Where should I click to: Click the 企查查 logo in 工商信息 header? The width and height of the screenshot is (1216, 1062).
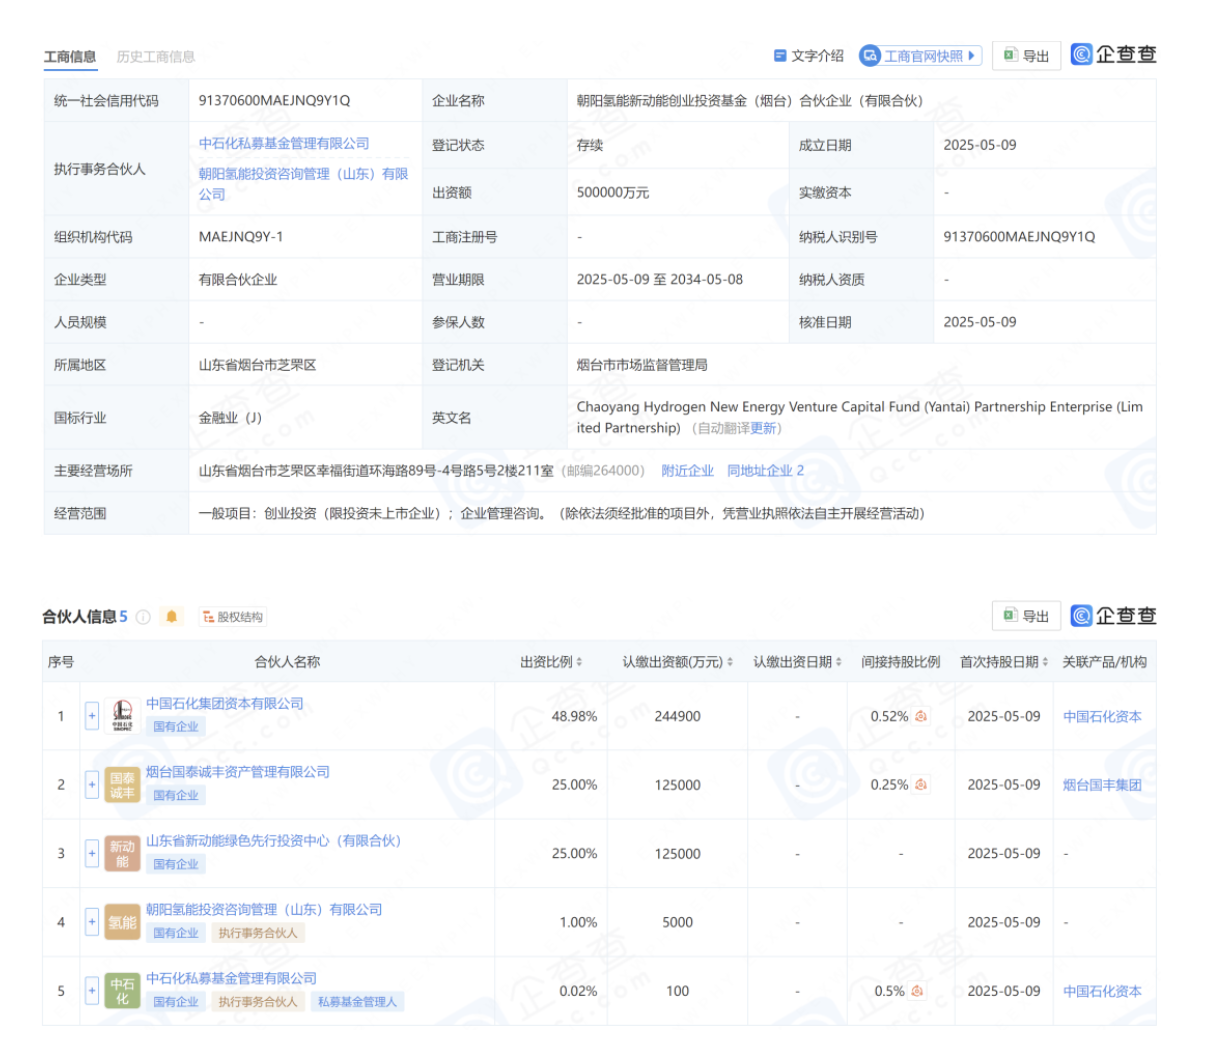coord(1114,55)
